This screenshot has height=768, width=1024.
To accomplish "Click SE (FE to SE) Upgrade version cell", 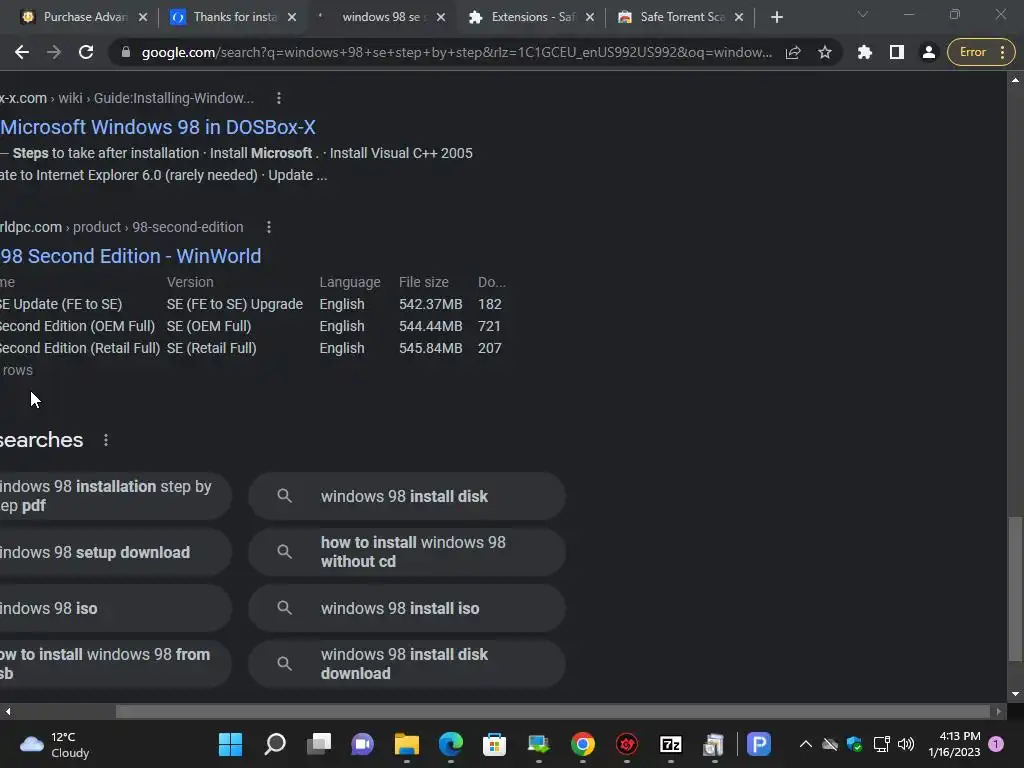I will (234, 304).
